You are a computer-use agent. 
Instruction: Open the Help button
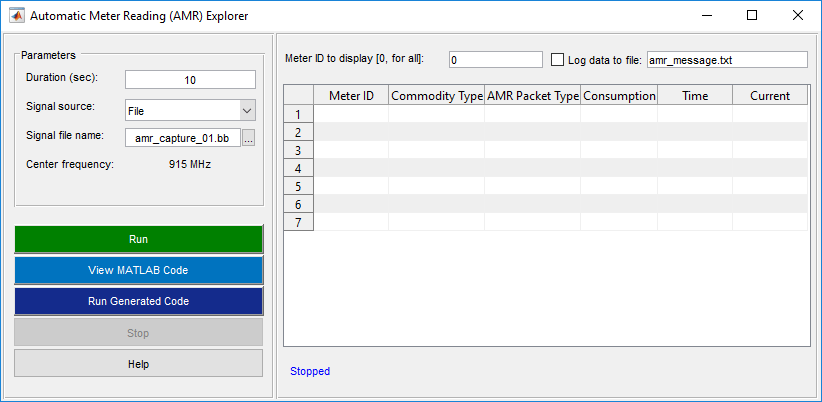(x=138, y=364)
